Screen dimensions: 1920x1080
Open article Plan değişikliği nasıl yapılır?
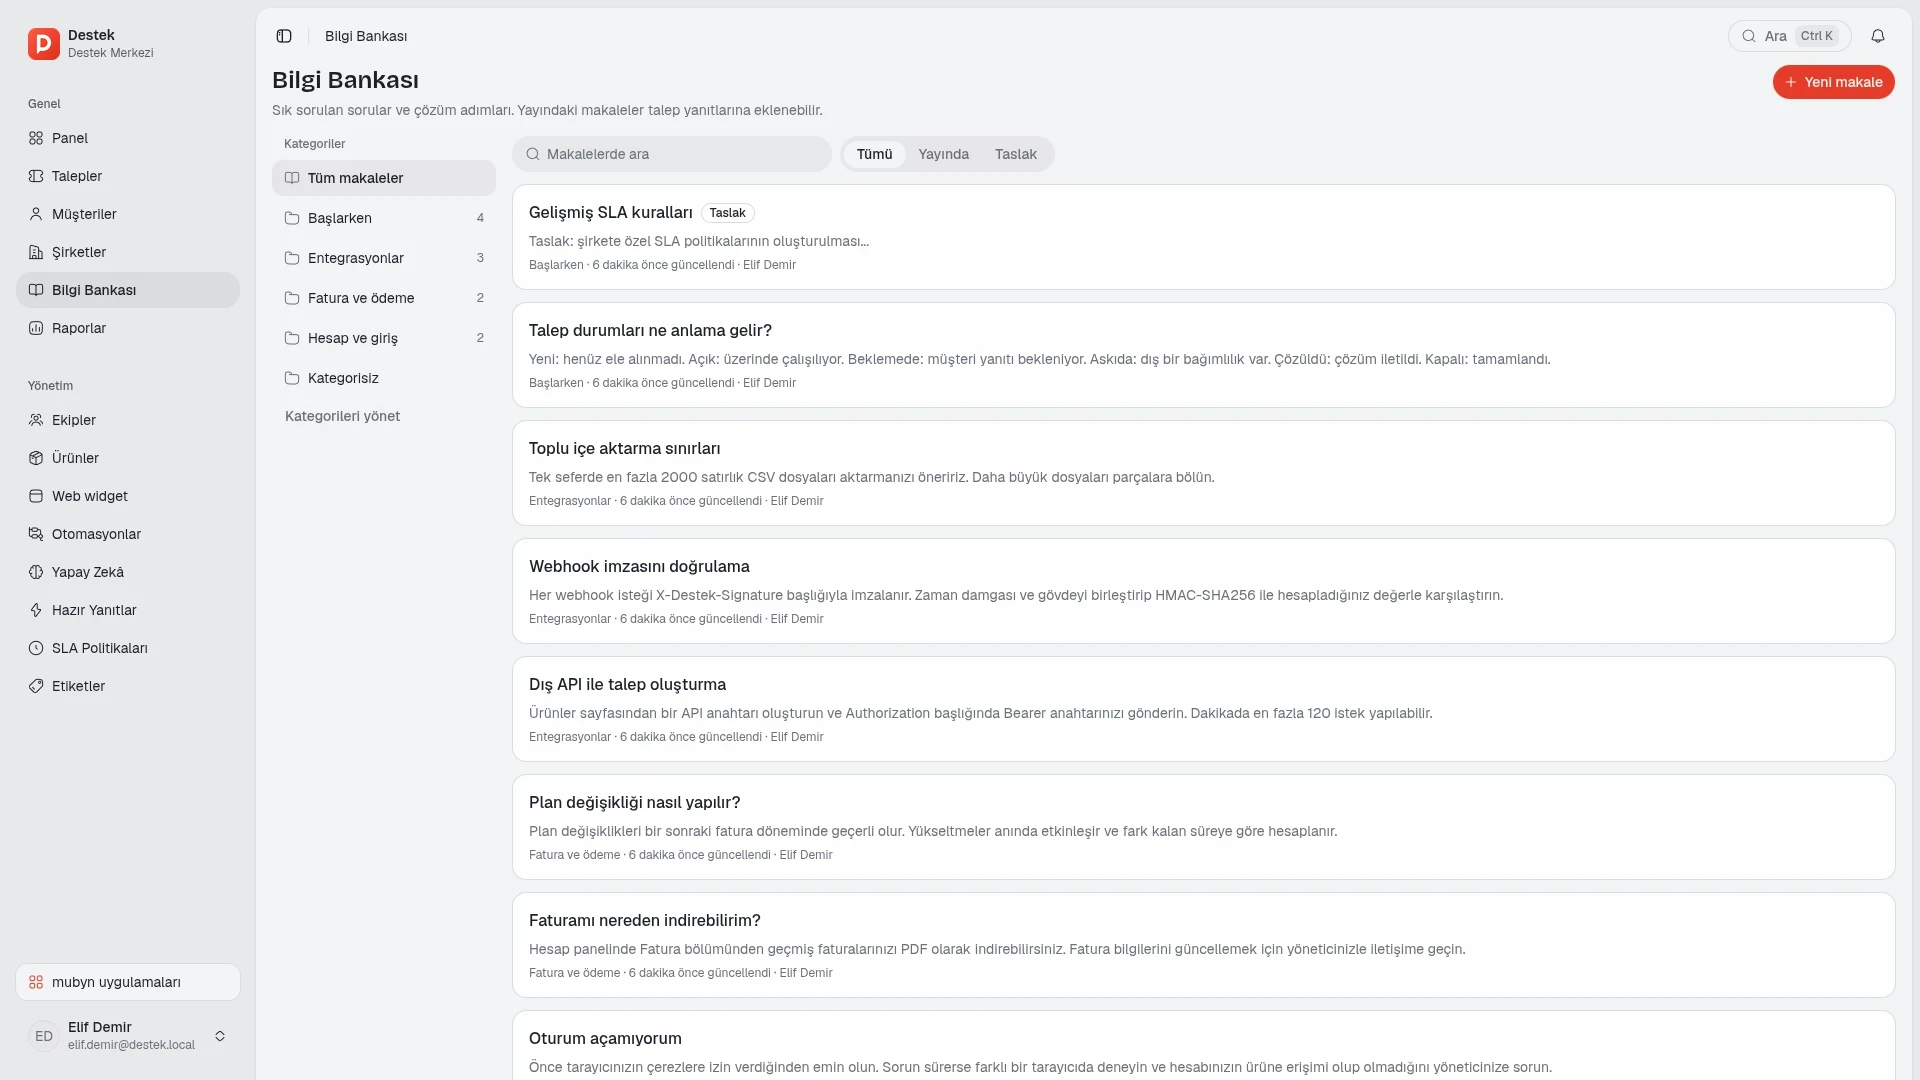tap(1204, 827)
